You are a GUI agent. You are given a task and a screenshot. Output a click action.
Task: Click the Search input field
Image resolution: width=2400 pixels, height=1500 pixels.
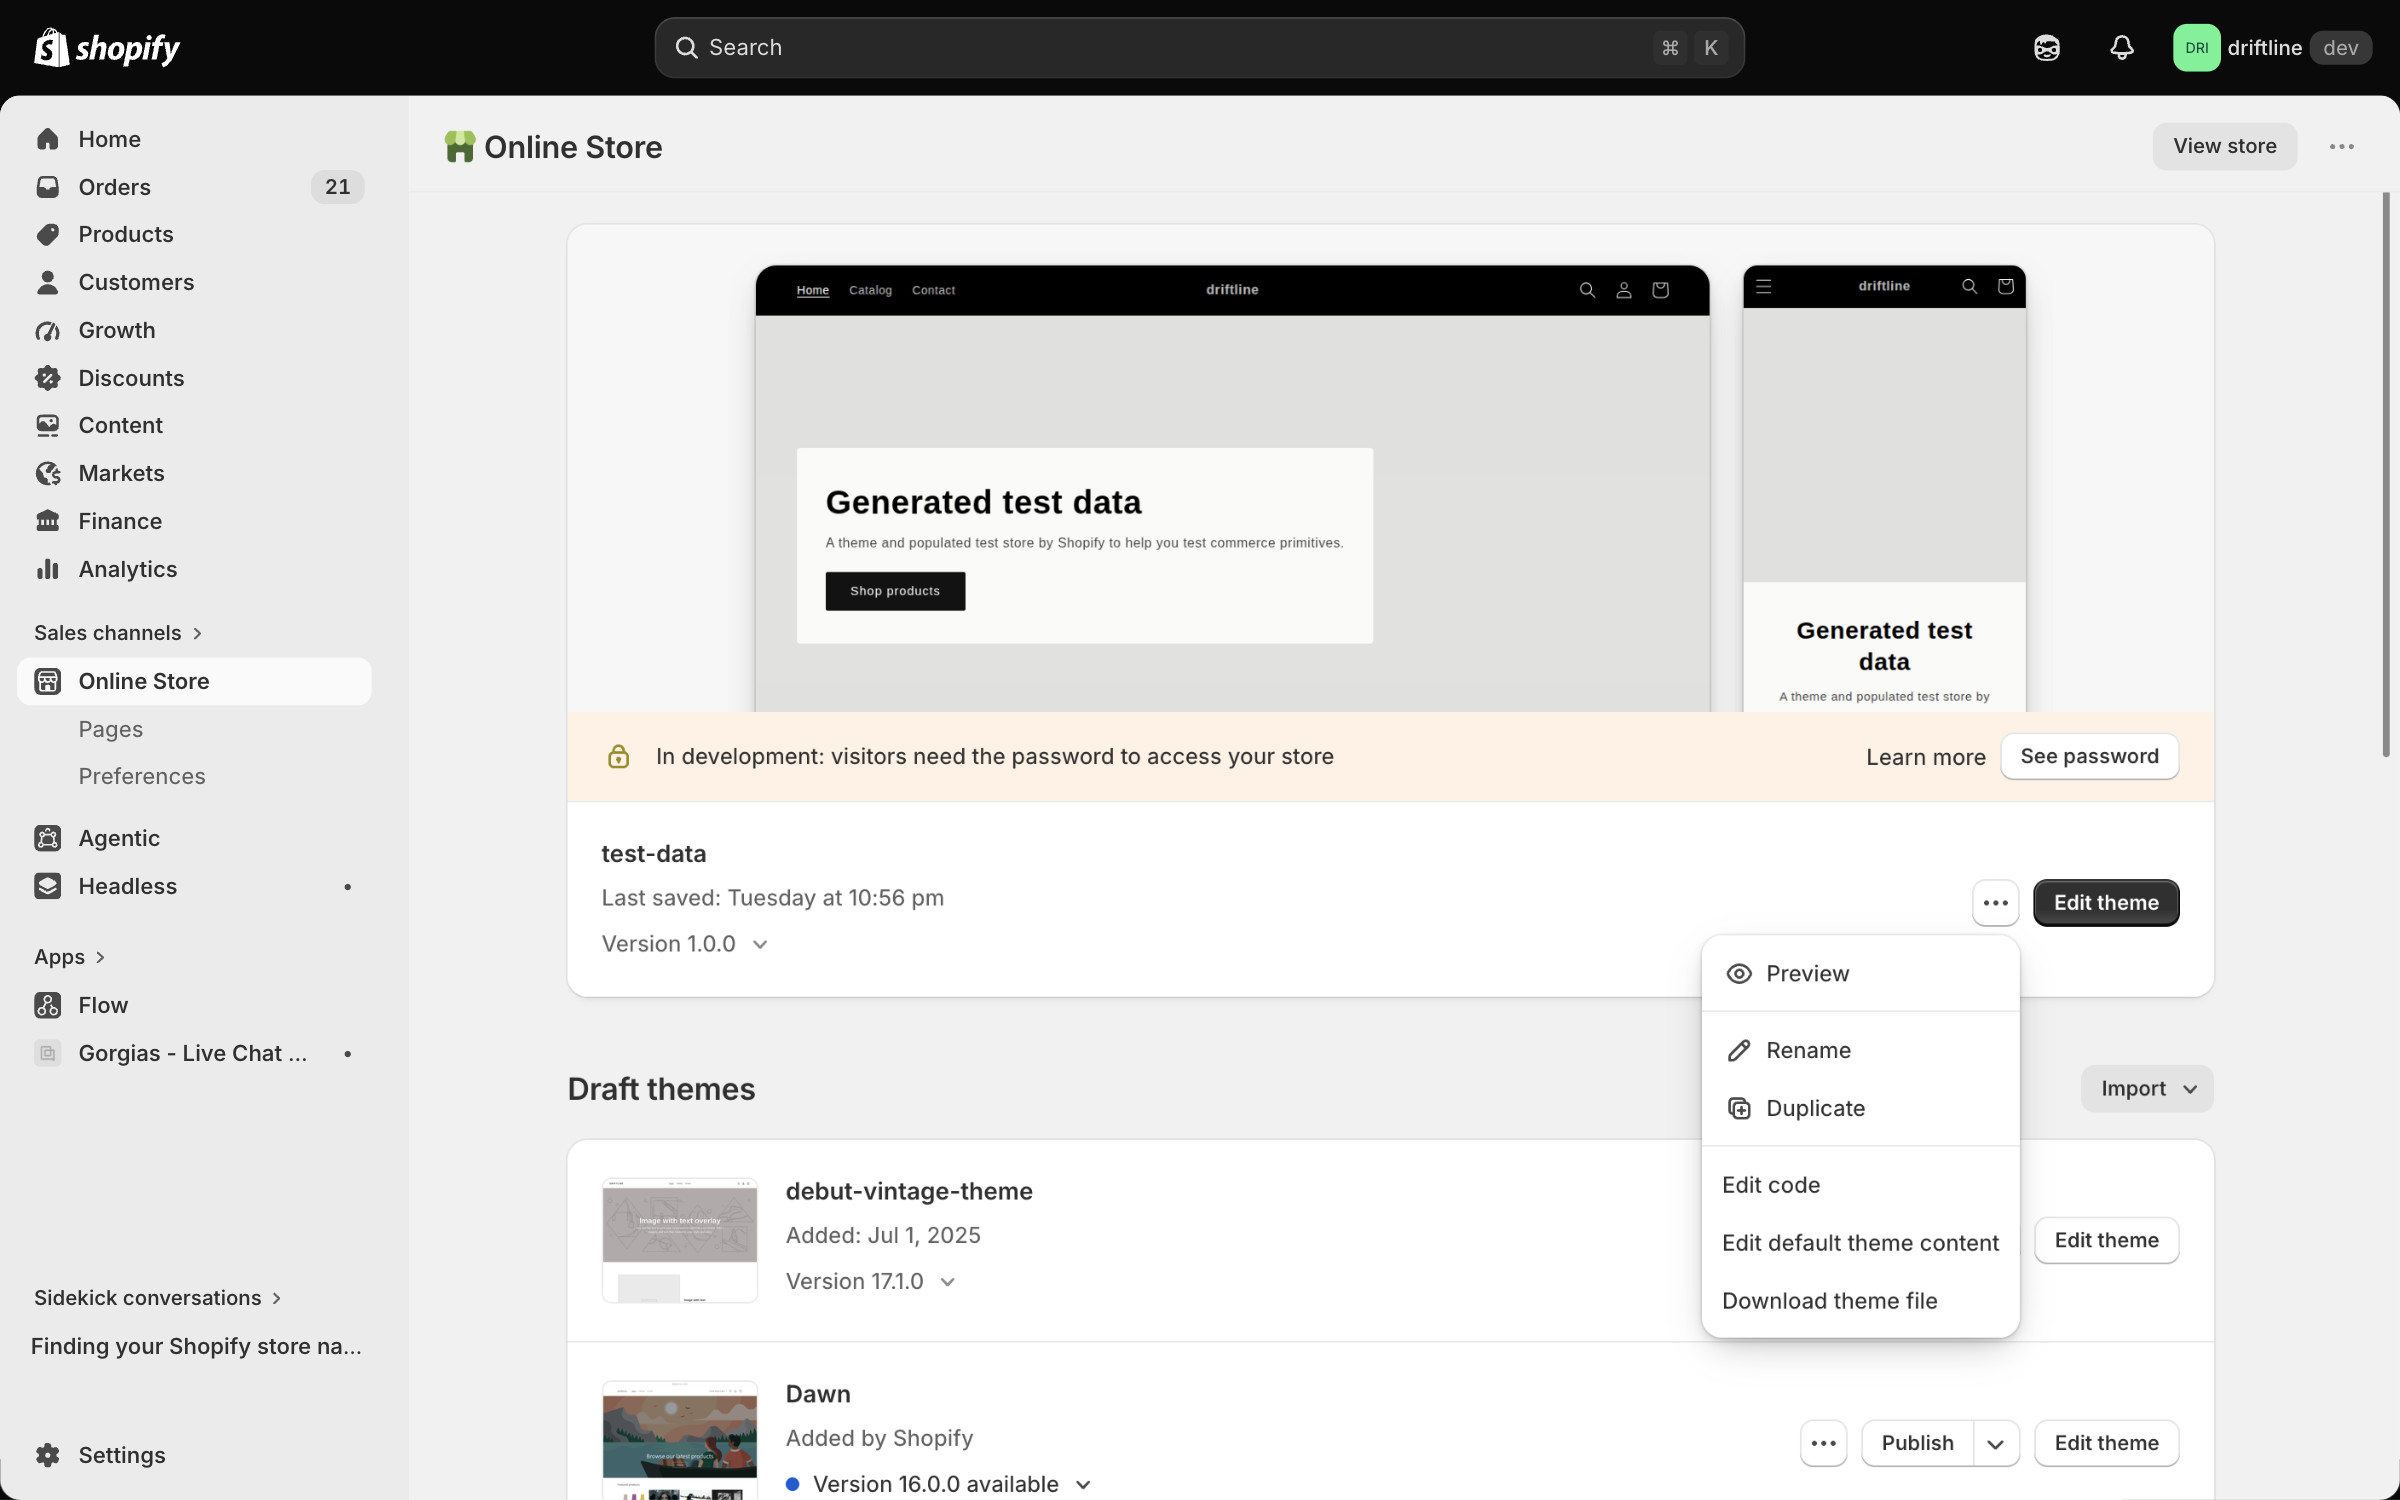click(x=1199, y=47)
